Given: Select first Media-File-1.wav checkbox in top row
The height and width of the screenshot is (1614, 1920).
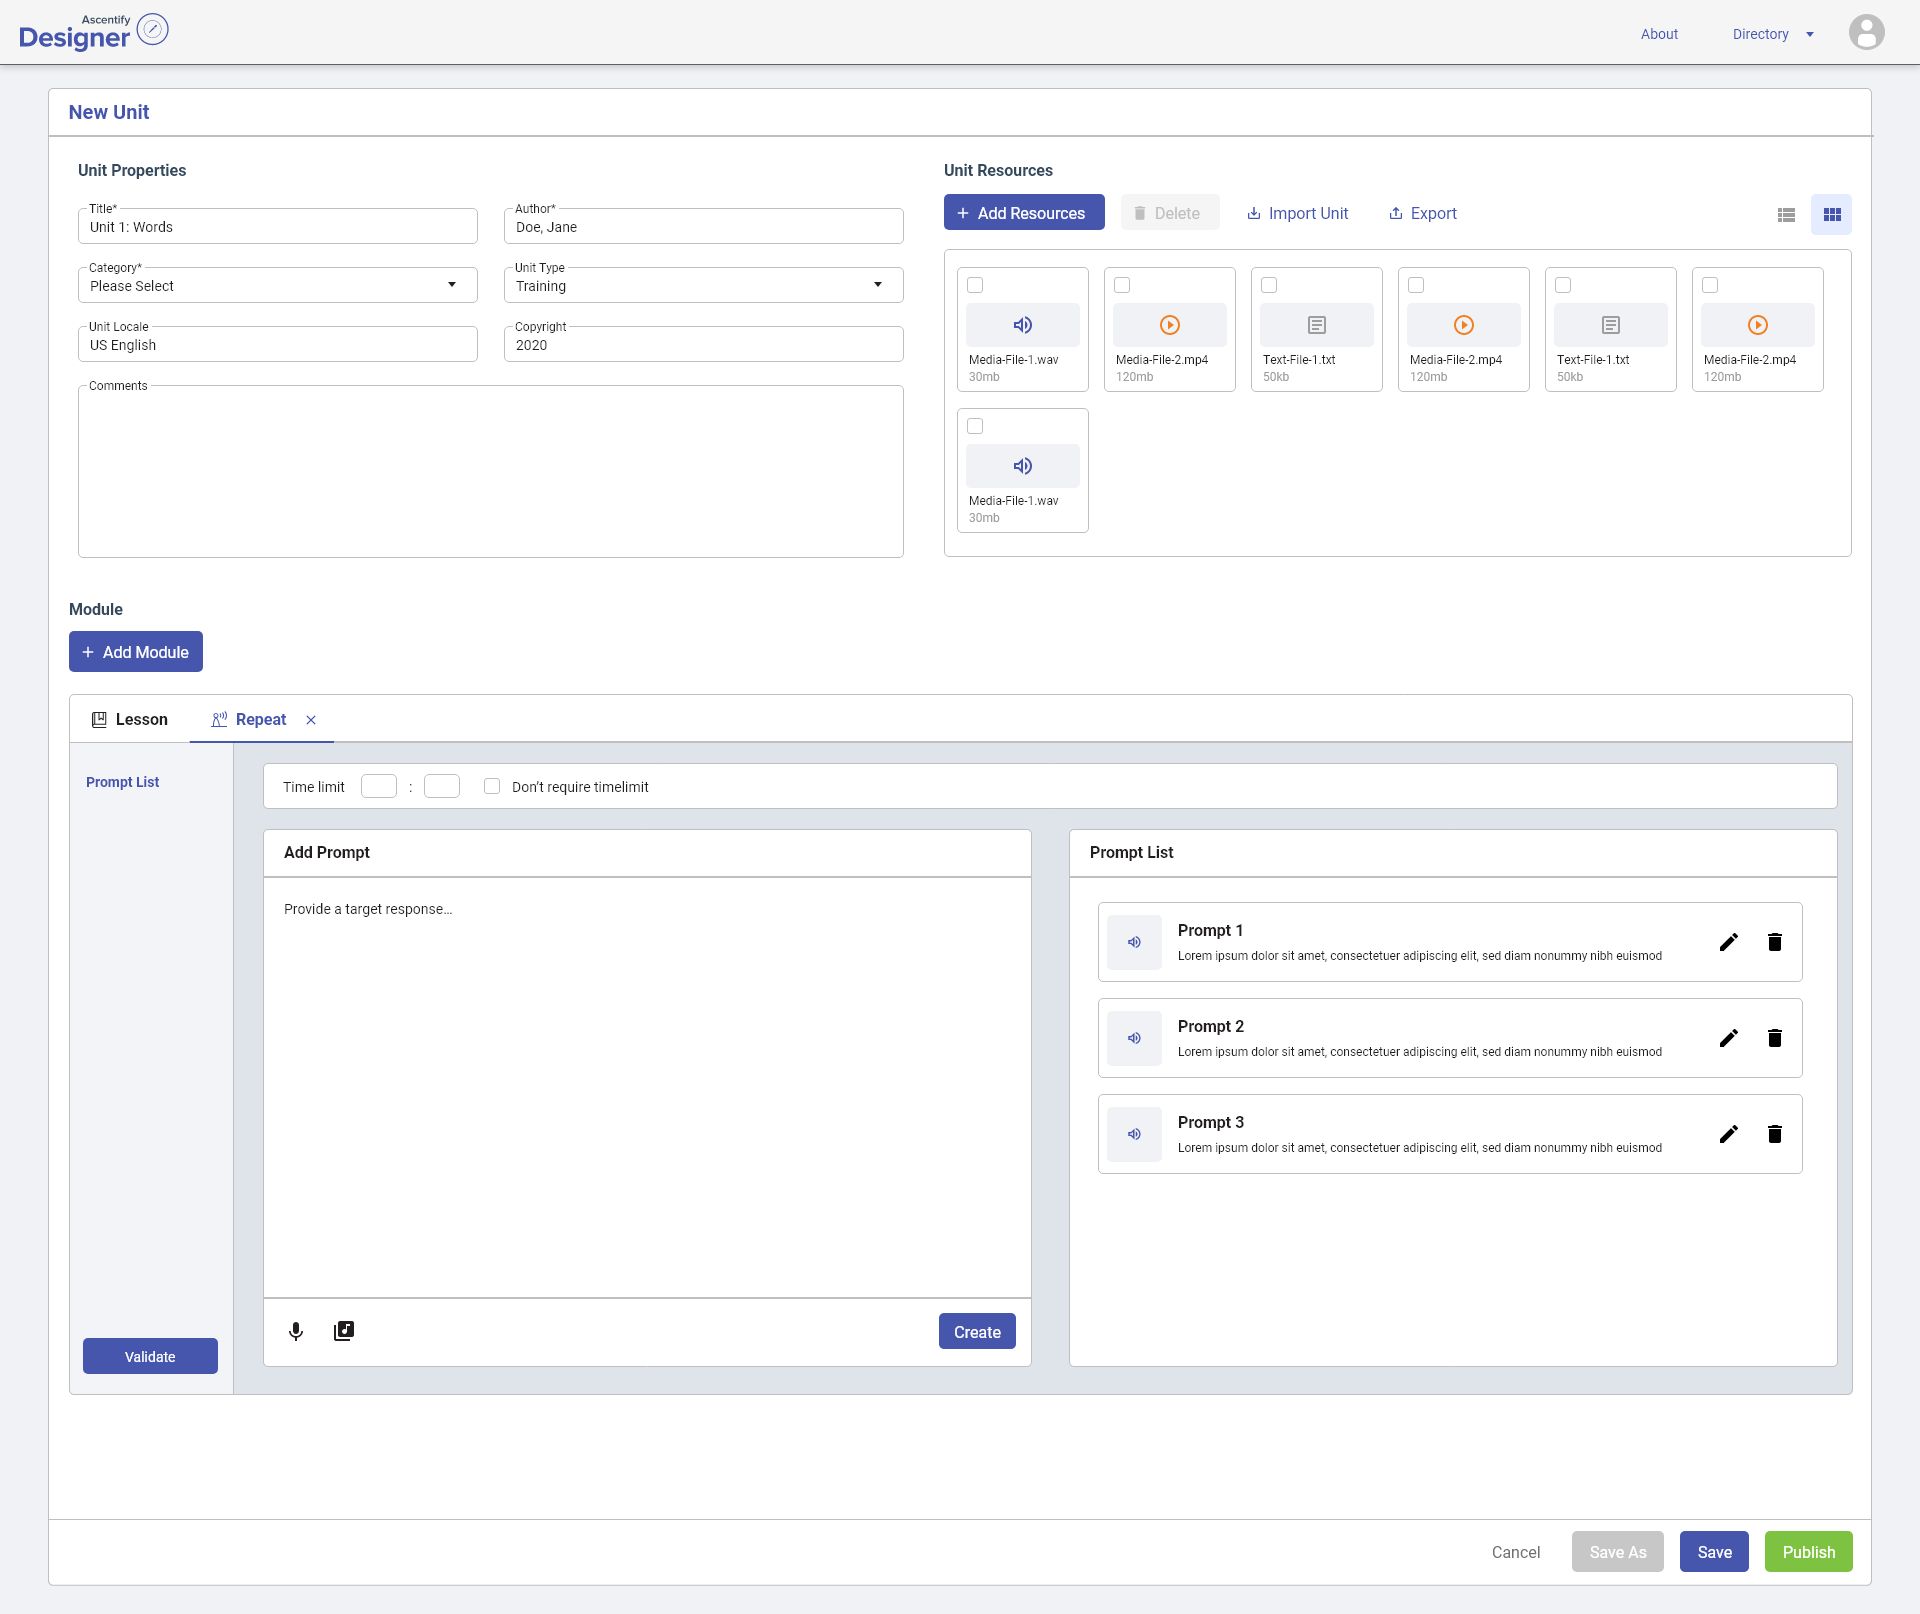Looking at the screenshot, I should coord(975,285).
